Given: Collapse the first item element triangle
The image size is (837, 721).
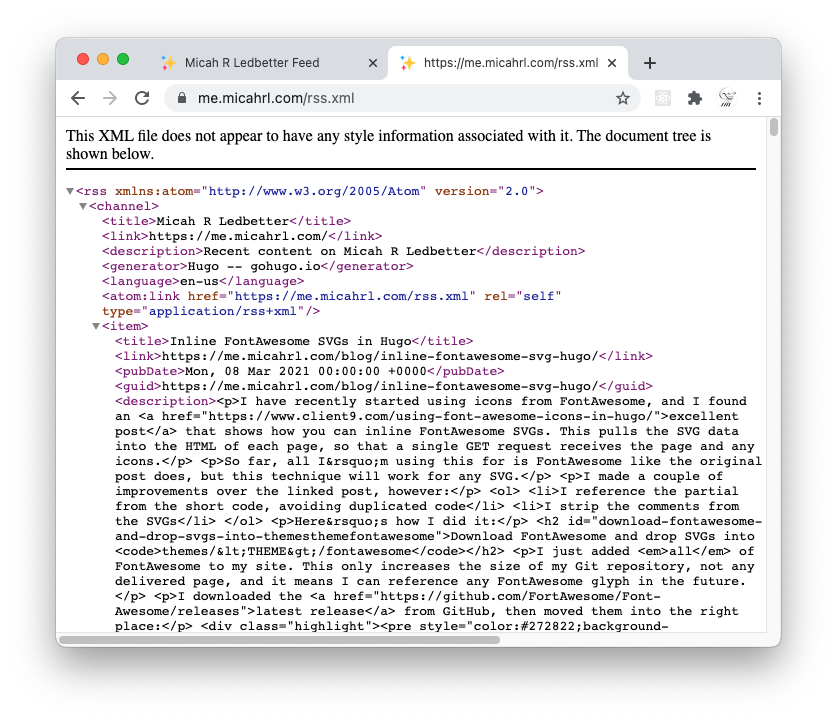Looking at the screenshot, I should click(x=96, y=325).
